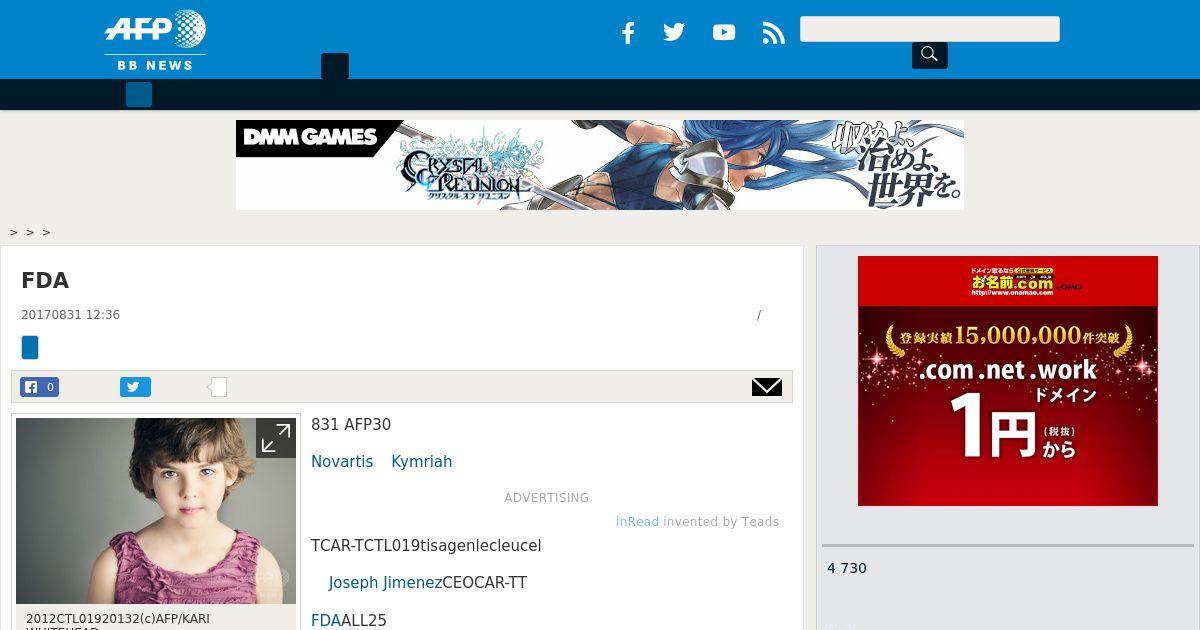Screen dimensions: 1200x630
Task: Click the magnifier search button
Action: [x=929, y=54]
